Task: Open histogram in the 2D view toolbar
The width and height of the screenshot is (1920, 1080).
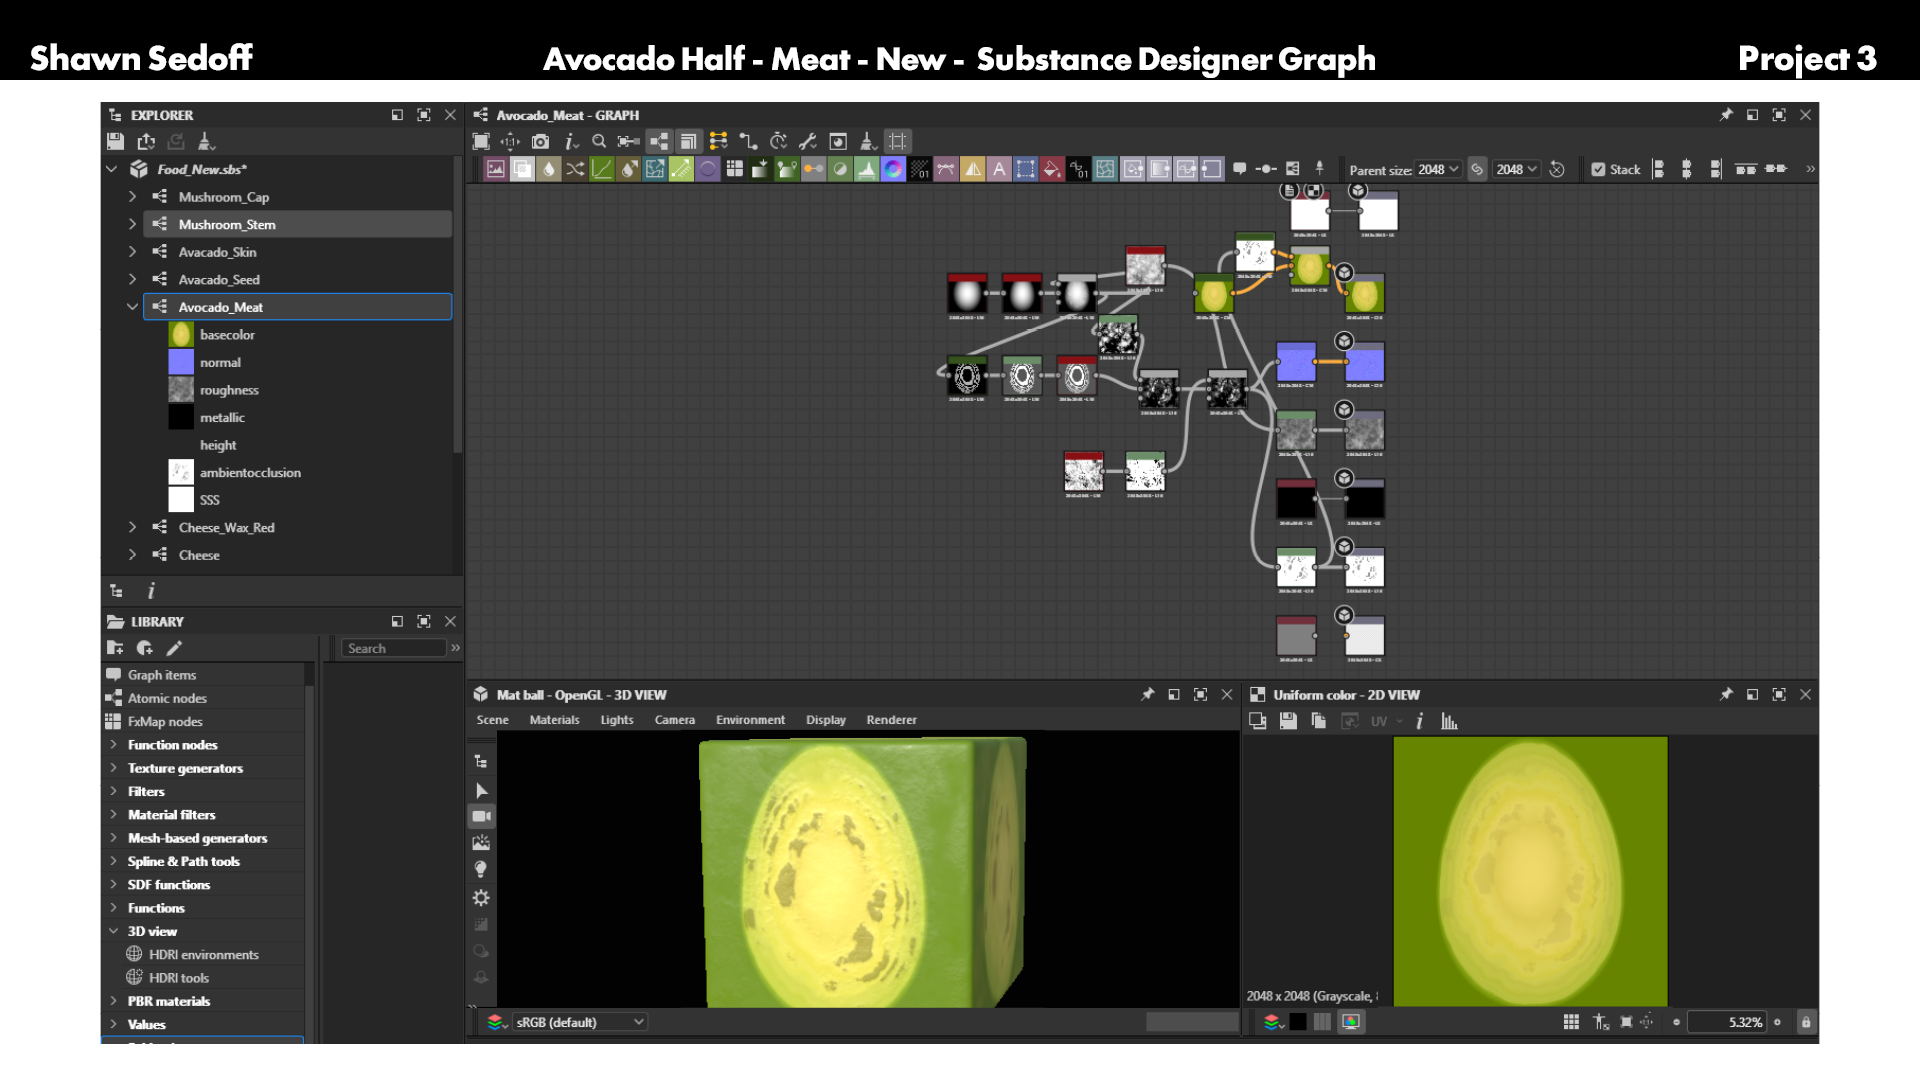Action: click(x=1449, y=721)
